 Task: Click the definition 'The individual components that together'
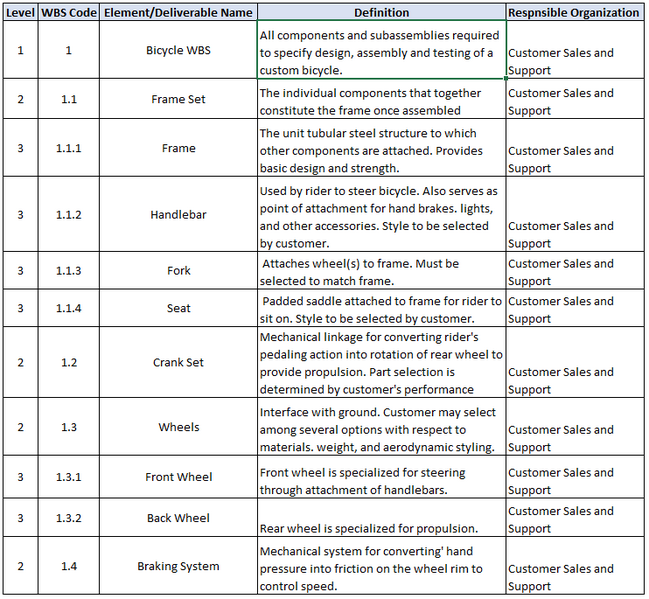pos(382,99)
